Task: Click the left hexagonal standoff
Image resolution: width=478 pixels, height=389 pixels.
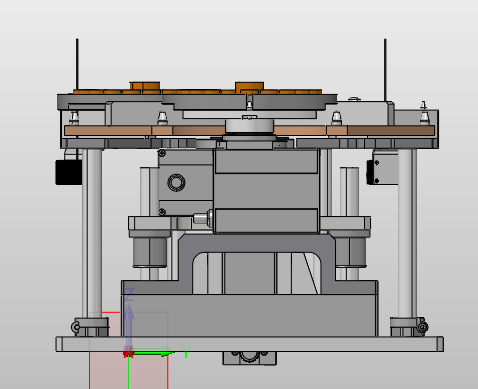Action: click(x=150, y=251)
